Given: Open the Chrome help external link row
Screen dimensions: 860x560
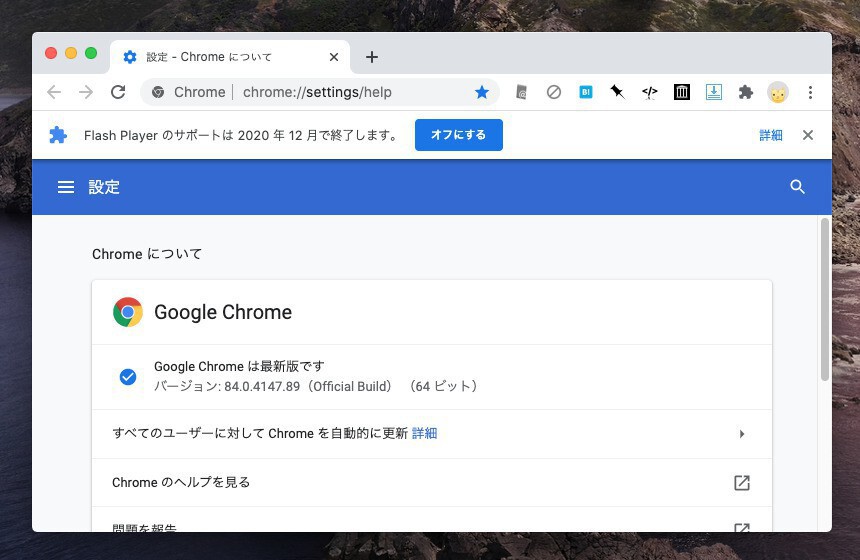Looking at the screenshot, I should (x=741, y=483).
